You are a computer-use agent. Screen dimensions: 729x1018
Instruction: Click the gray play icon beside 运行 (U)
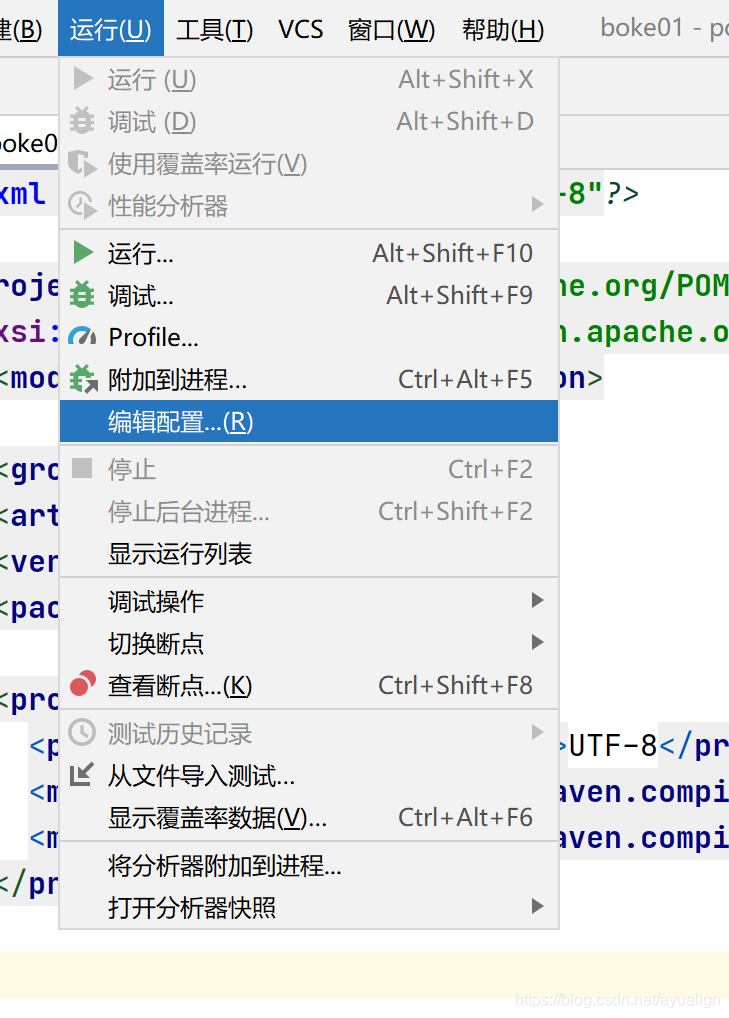82,79
